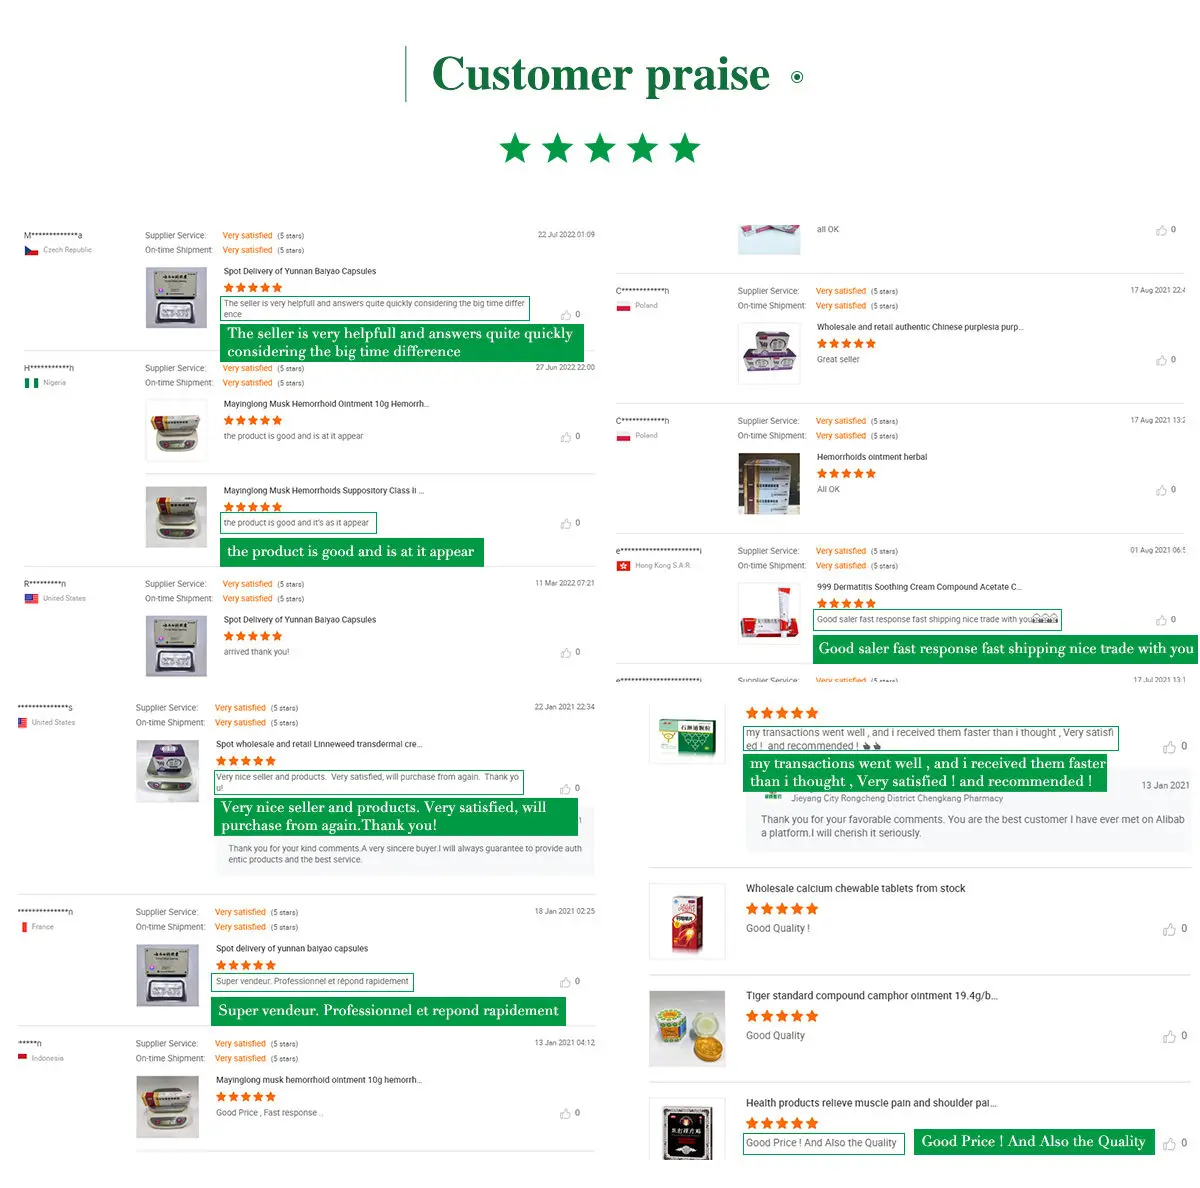Click the Tiger camphor ointment product thumbnail
1200x1188 pixels.
[687, 1028]
